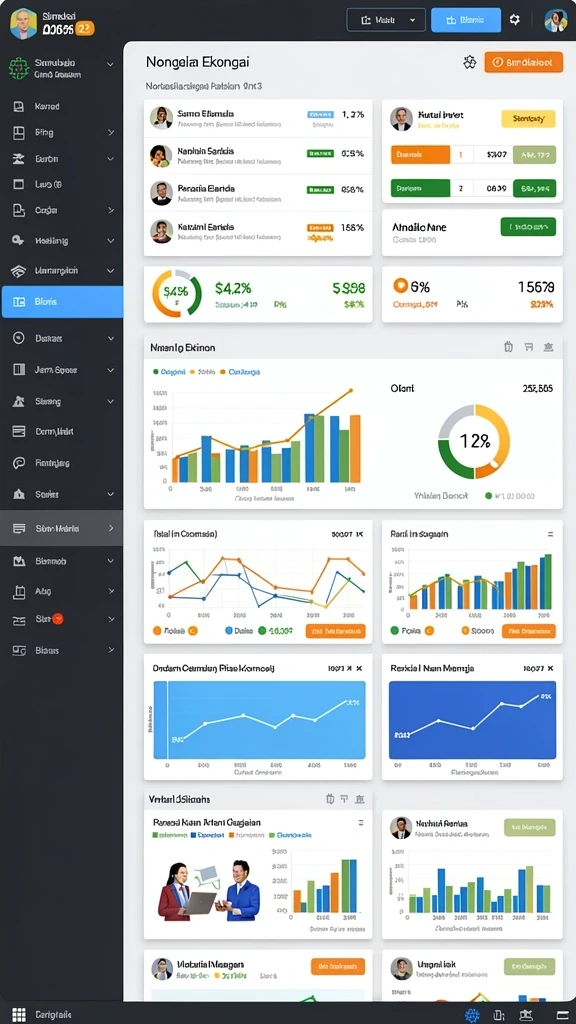Open the user avatar at top right
This screenshot has height=1024, width=576.
[x=556, y=20]
